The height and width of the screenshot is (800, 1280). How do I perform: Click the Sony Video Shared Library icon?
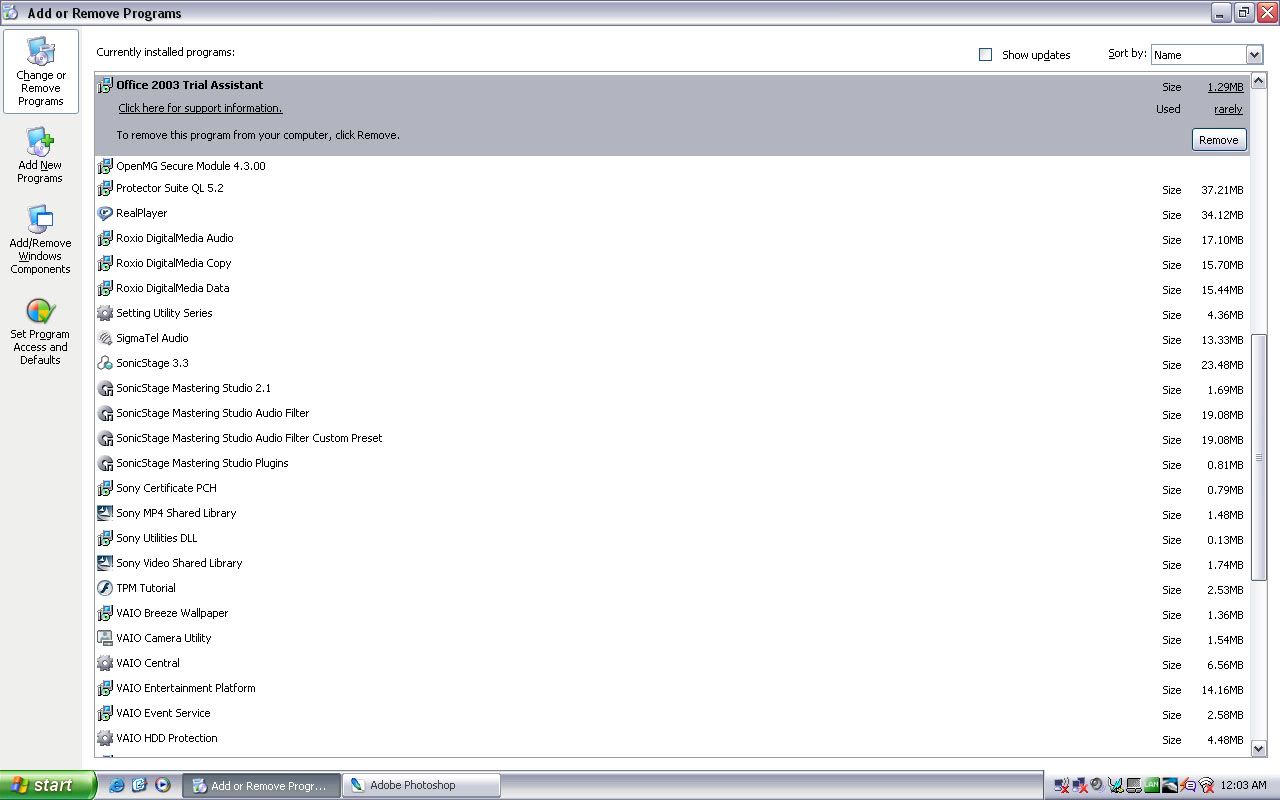pyautogui.click(x=105, y=563)
